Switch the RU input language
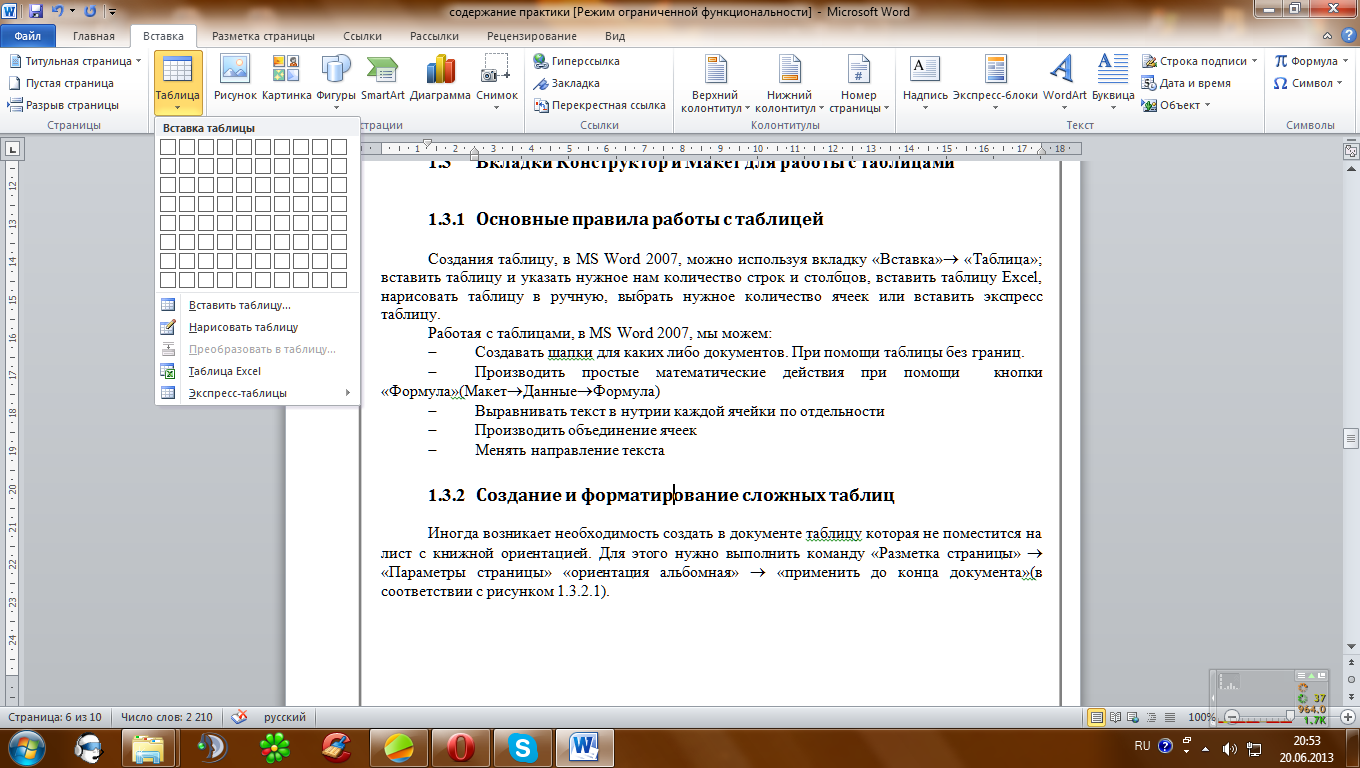 tap(1142, 746)
